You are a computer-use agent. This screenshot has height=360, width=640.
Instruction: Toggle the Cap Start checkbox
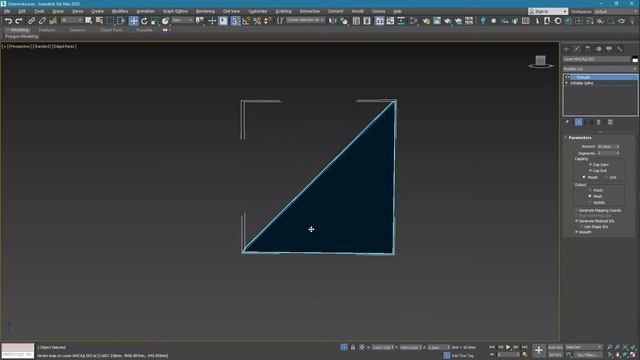[590, 164]
